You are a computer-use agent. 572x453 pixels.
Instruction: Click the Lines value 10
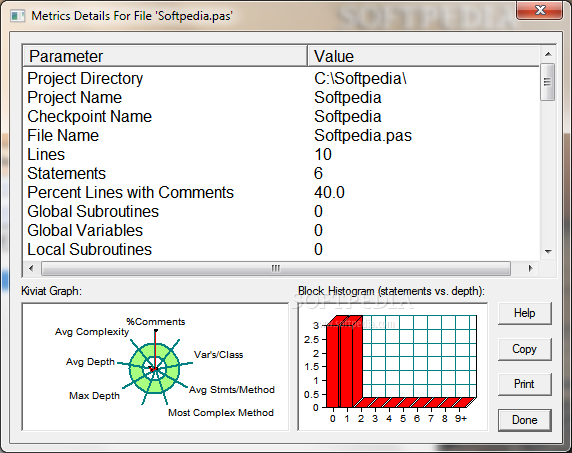(323, 154)
